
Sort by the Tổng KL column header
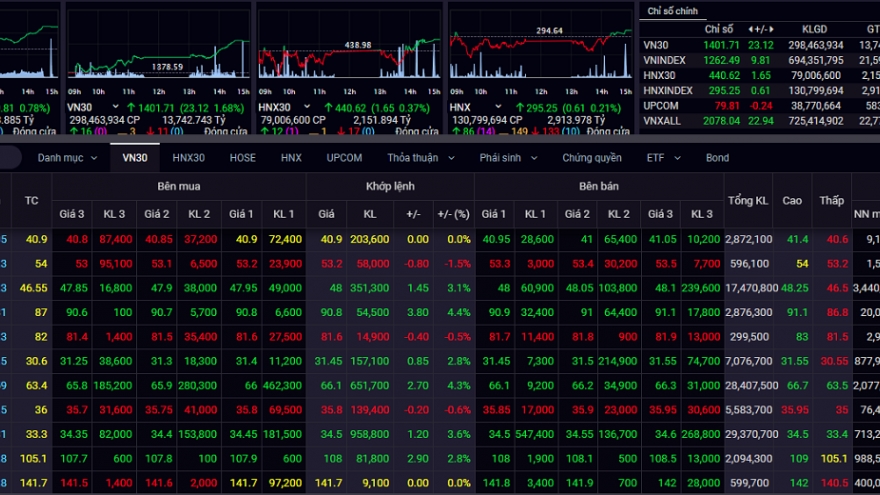748,200
